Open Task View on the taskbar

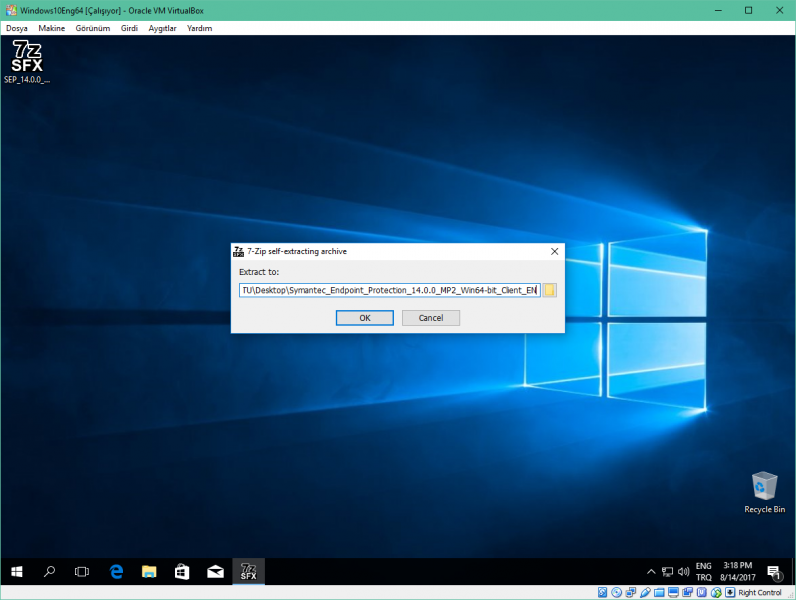pos(82,572)
